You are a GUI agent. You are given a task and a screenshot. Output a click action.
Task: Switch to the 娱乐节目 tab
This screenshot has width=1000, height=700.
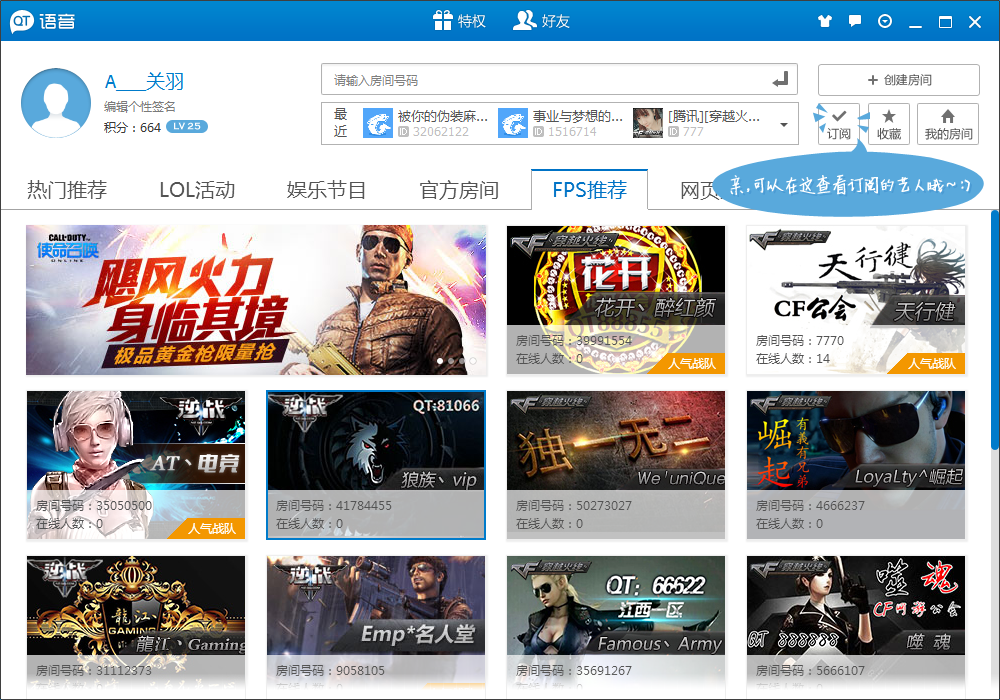[326, 189]
